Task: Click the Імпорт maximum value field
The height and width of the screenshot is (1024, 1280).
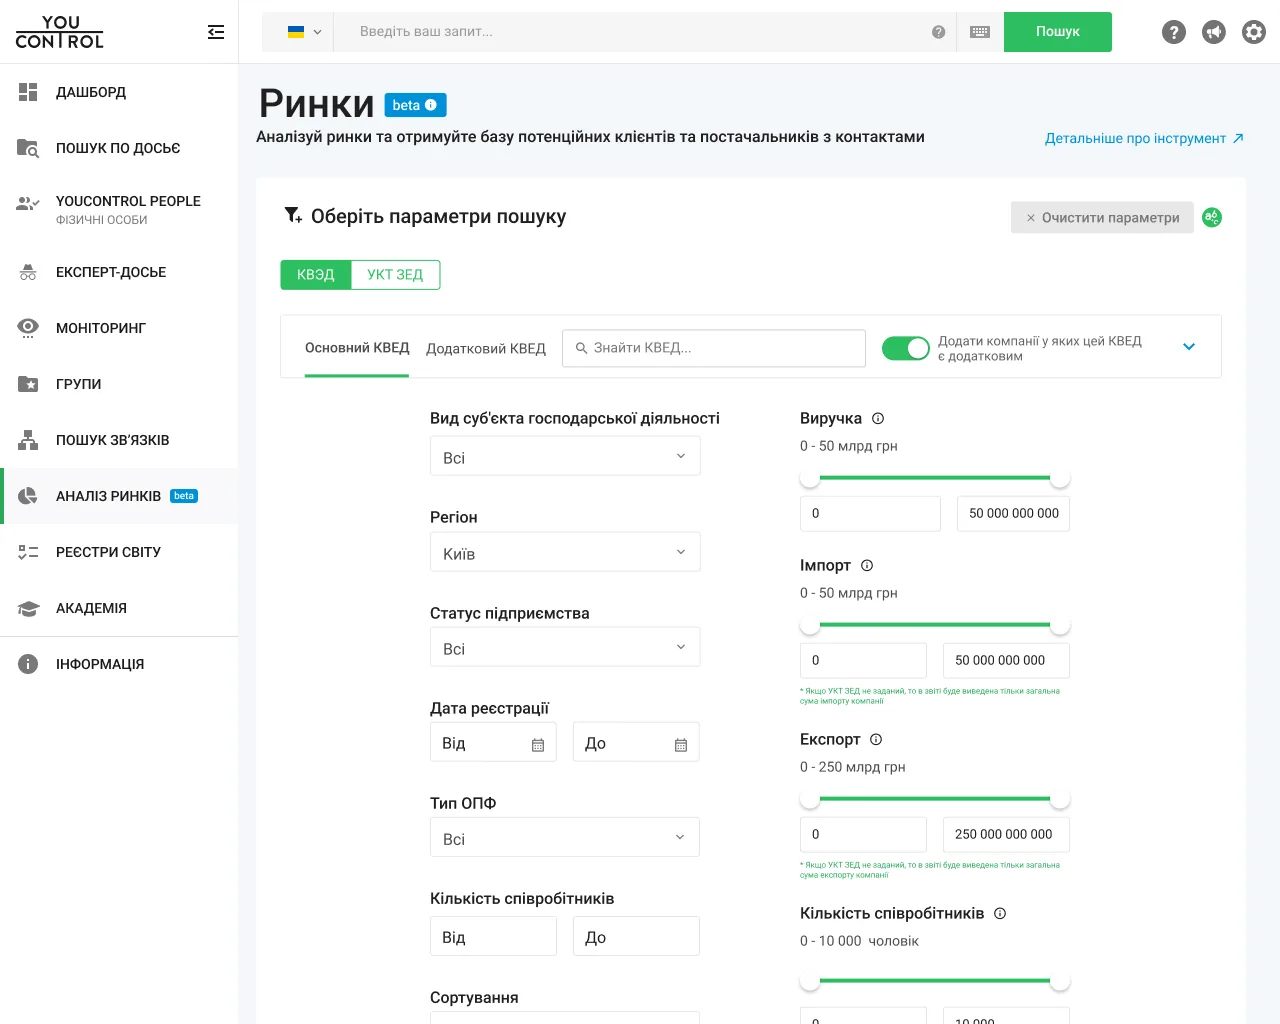Action: click(1006, 660)
